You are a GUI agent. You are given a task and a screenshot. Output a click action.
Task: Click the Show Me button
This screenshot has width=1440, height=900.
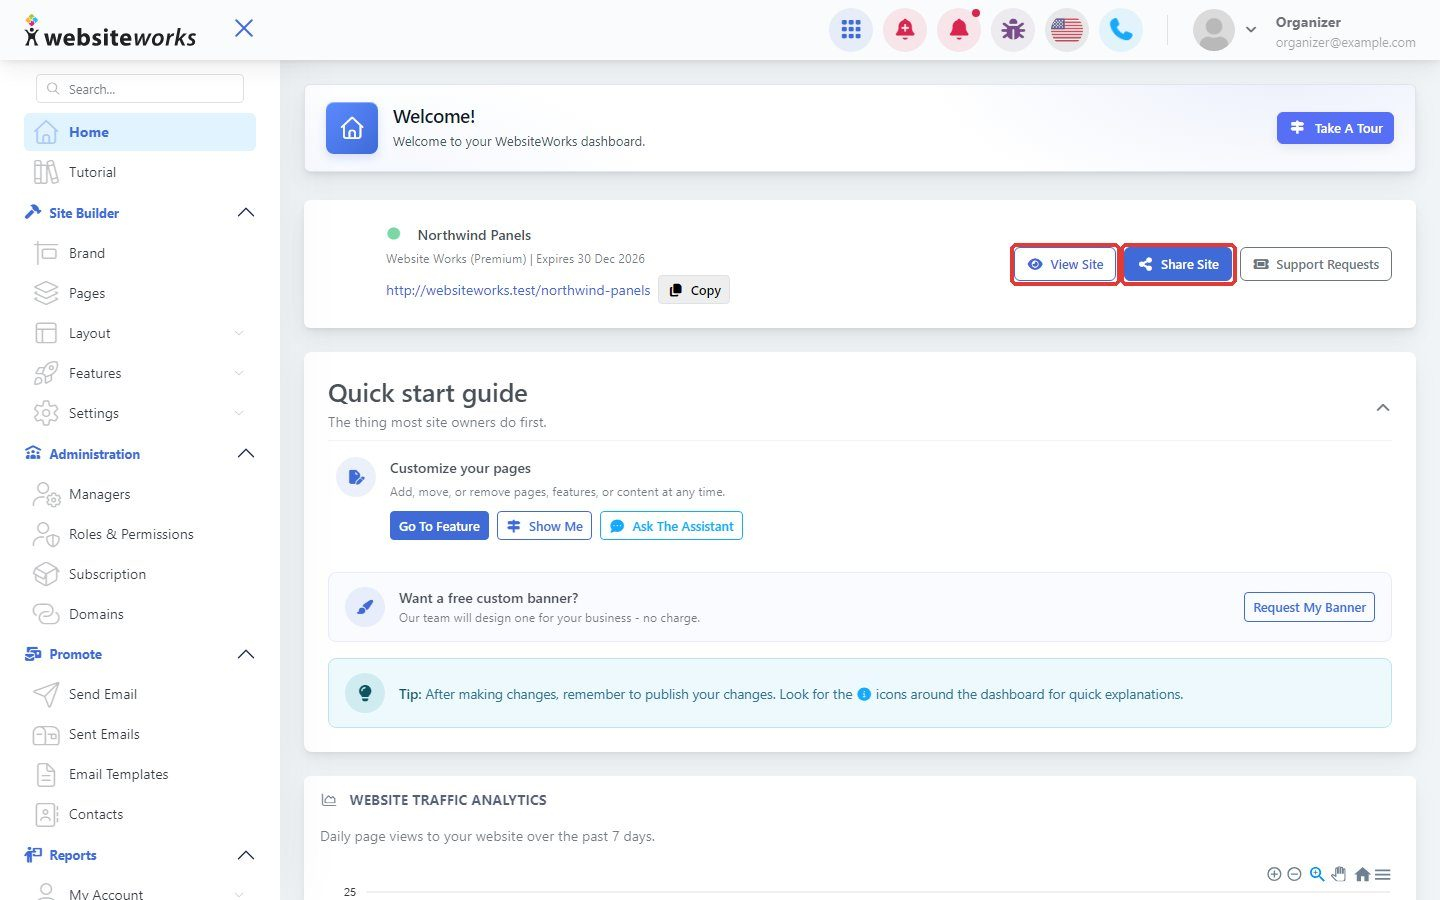(x=545, y=526)
